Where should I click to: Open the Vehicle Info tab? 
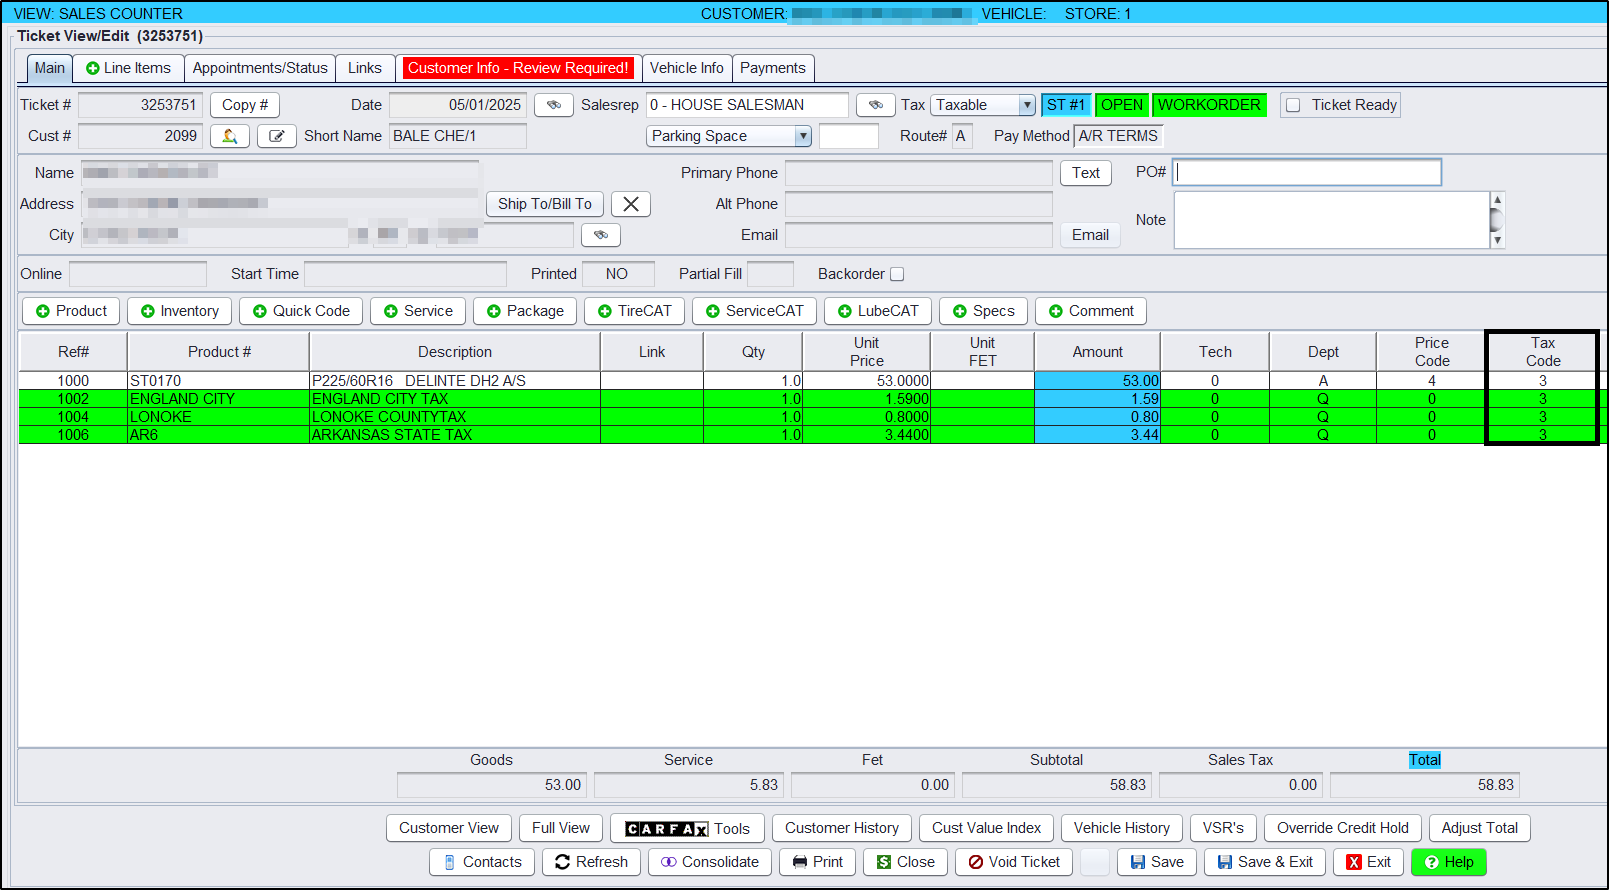click(x=686, y=68)
